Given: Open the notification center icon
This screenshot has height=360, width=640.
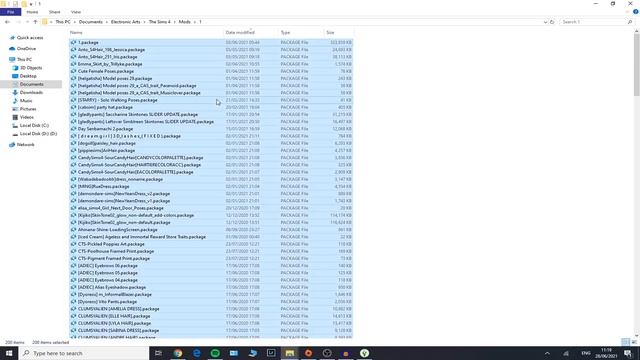Looking at the screenshot, I should pyautogui.click(x=628, y=353).
